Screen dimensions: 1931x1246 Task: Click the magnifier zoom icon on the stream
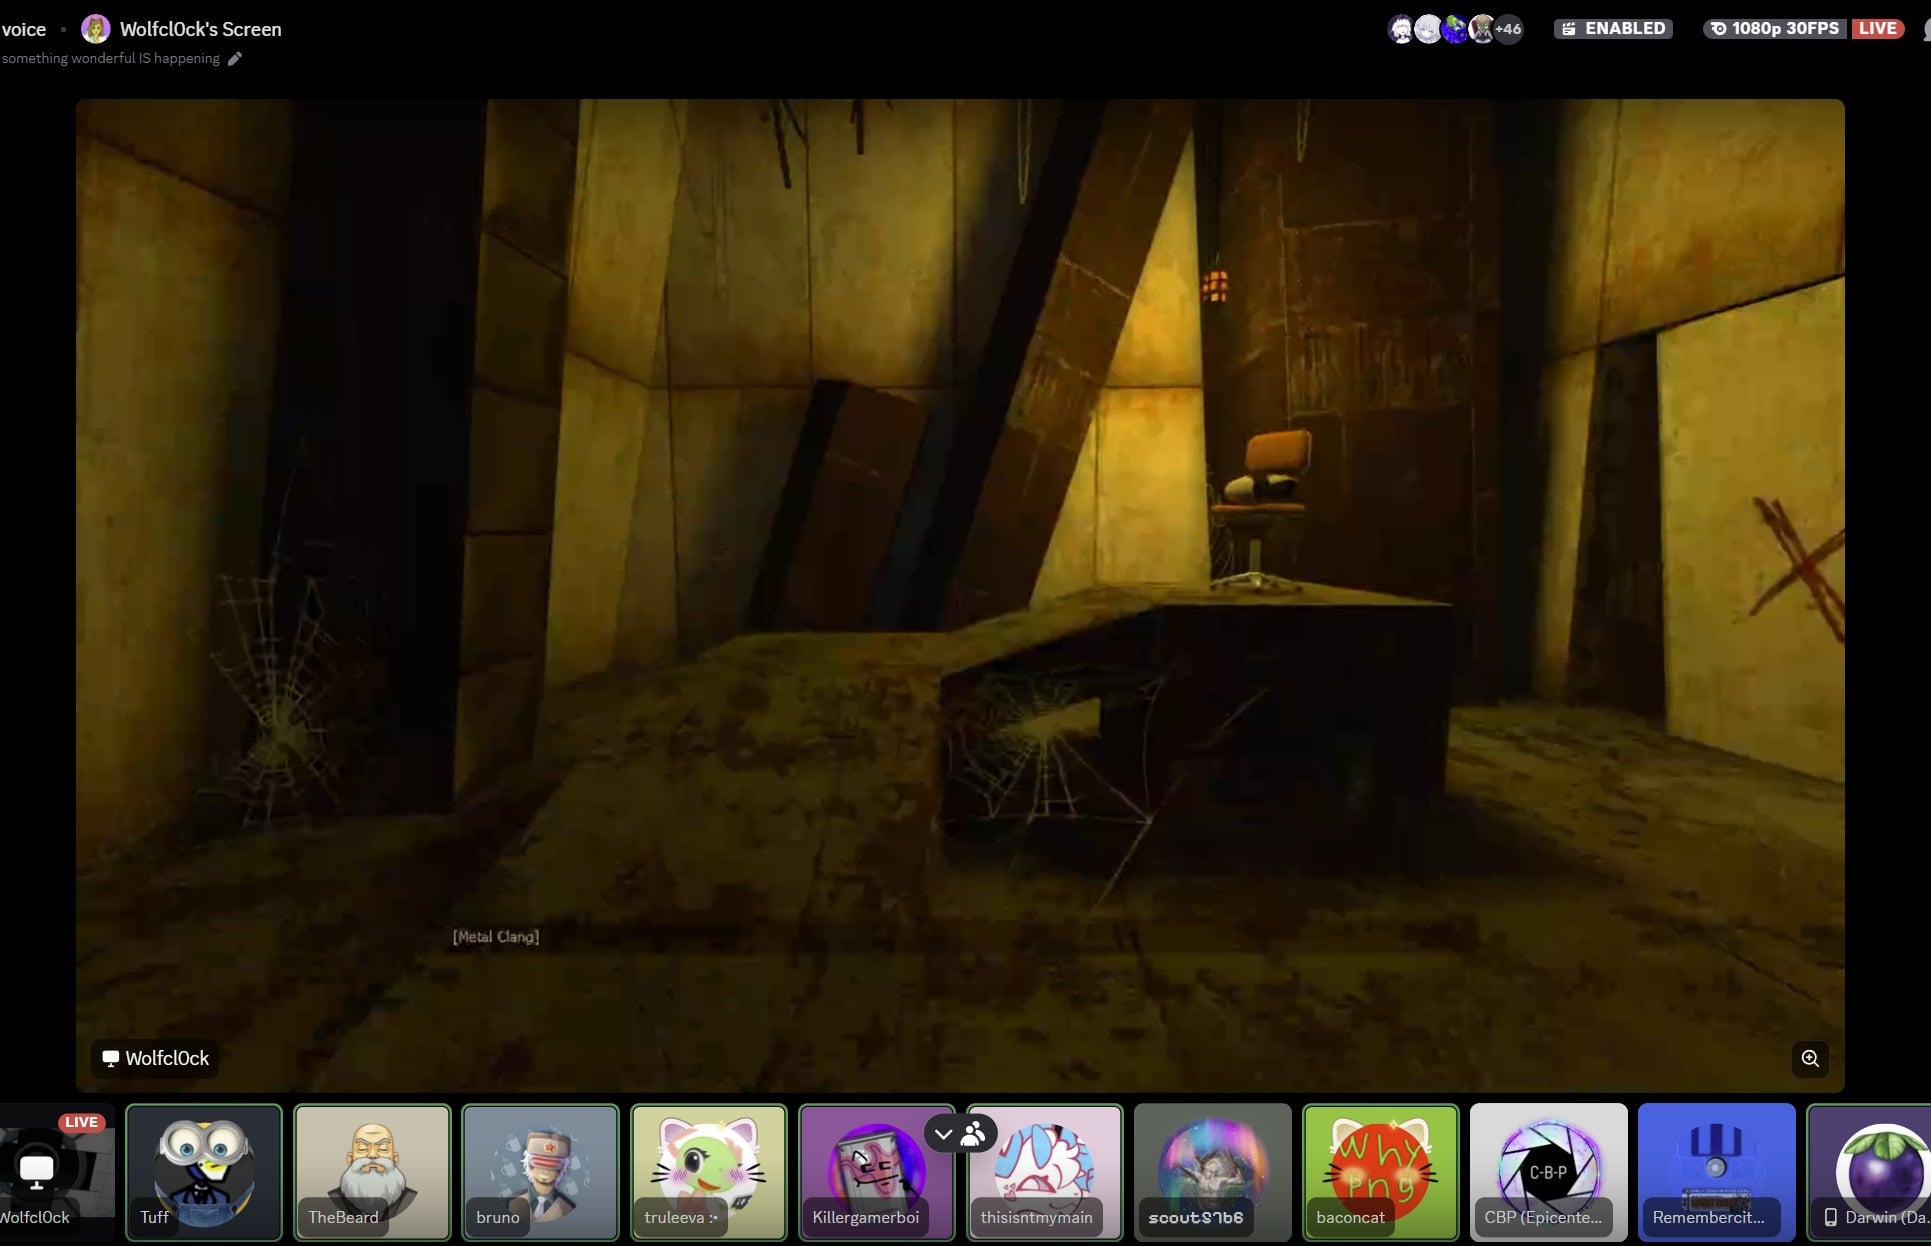(1810, 1058)
